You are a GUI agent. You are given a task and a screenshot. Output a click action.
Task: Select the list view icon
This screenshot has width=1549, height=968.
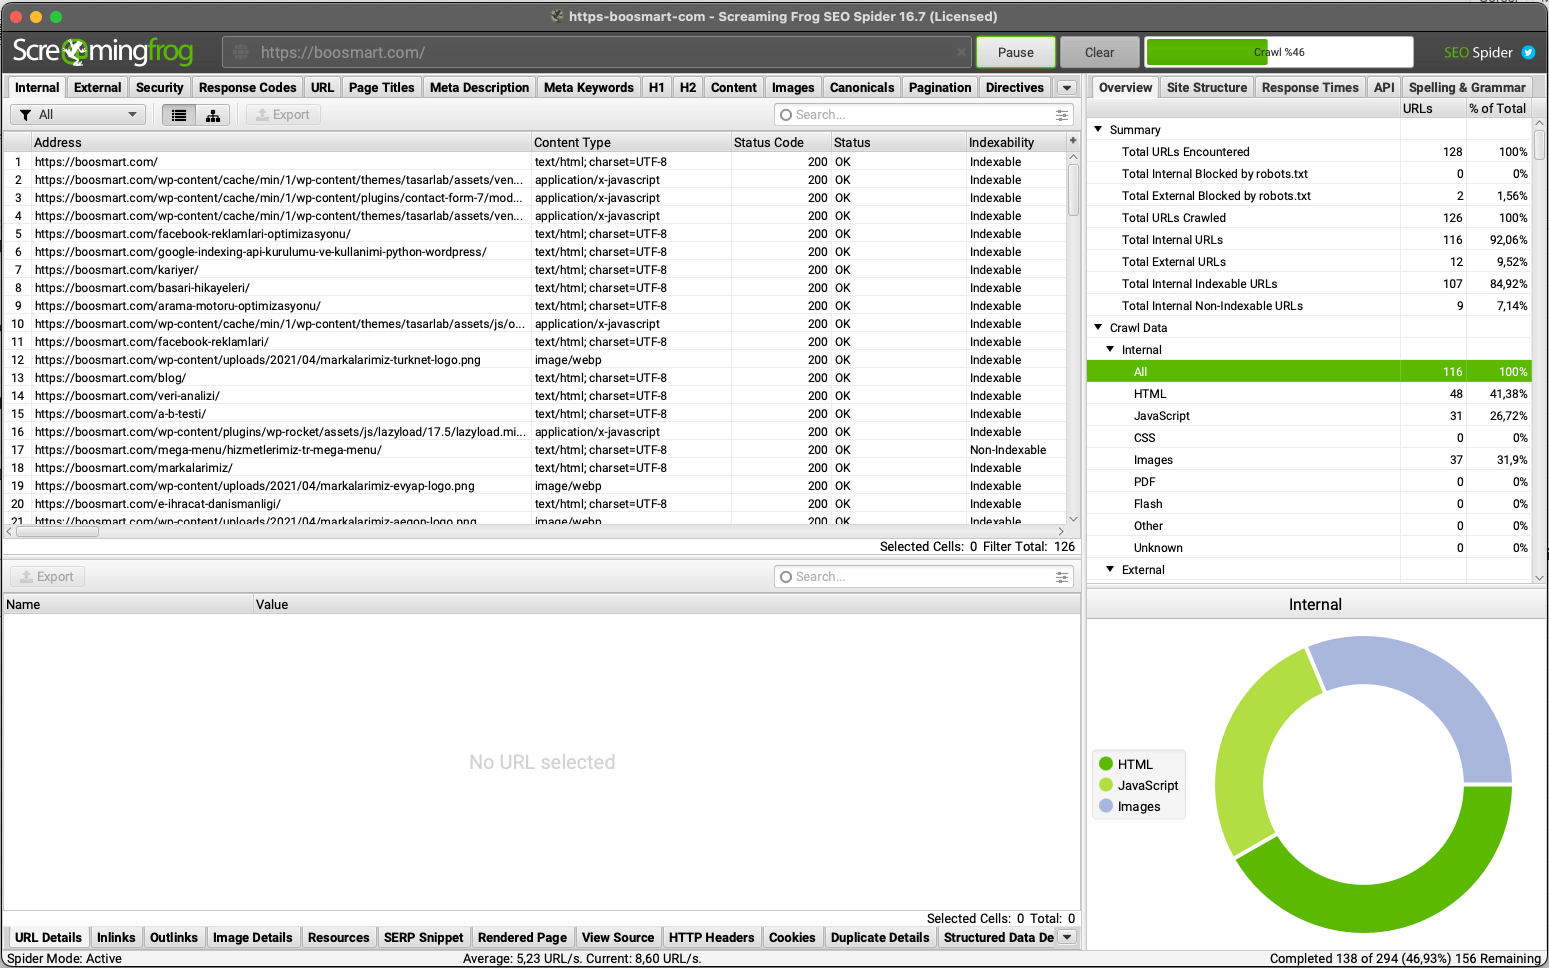pos(179,115)
